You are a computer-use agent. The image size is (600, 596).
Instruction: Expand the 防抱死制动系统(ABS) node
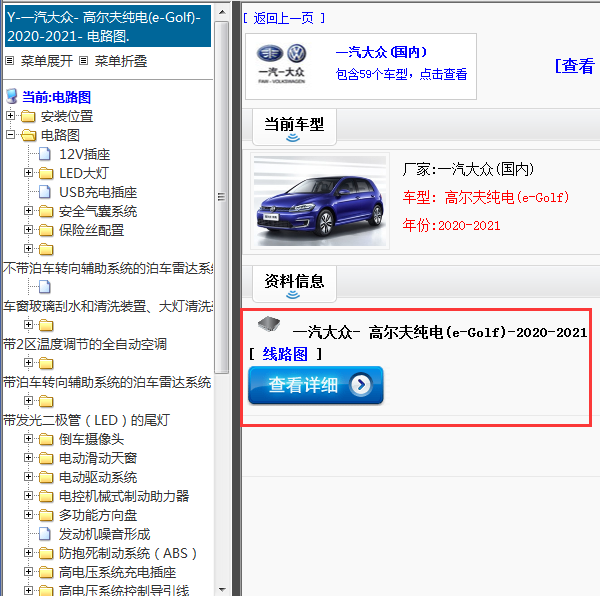tap(28, 552)
